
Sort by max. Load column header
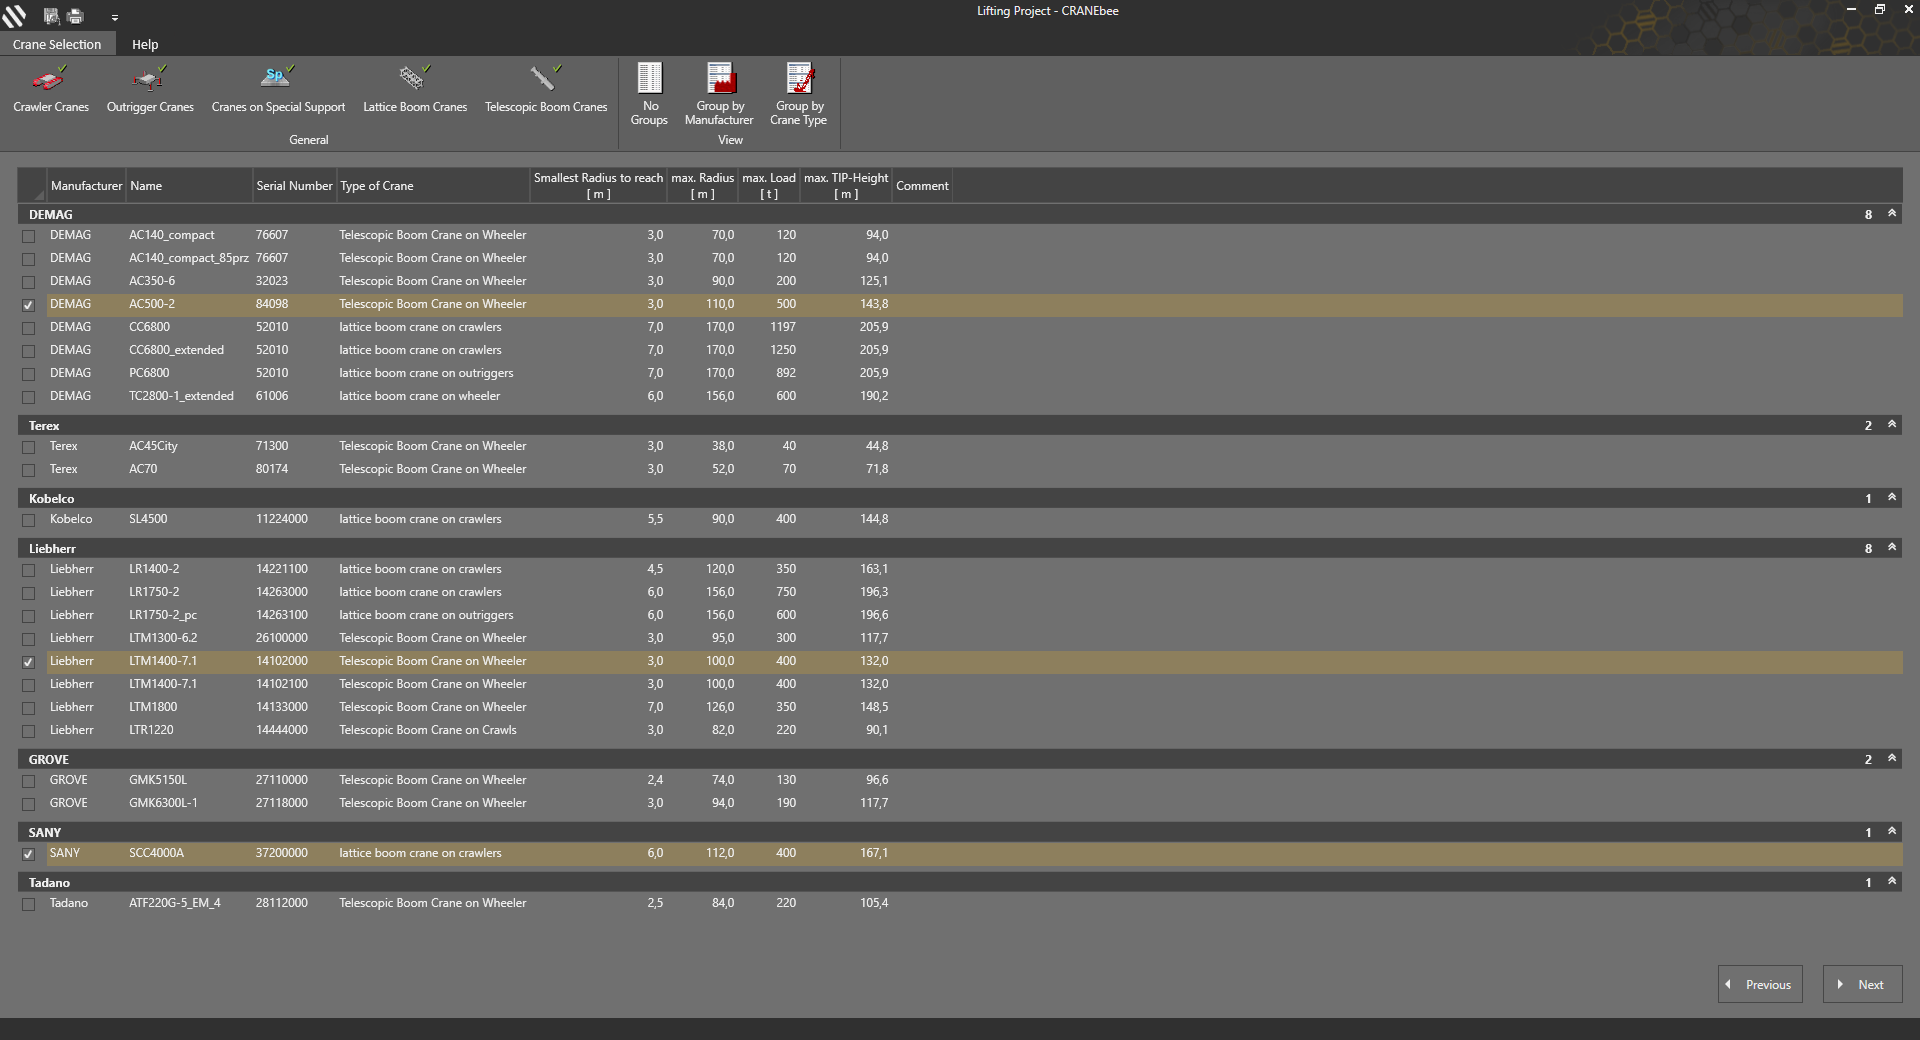pyautogui.click(x=769, y=186)
